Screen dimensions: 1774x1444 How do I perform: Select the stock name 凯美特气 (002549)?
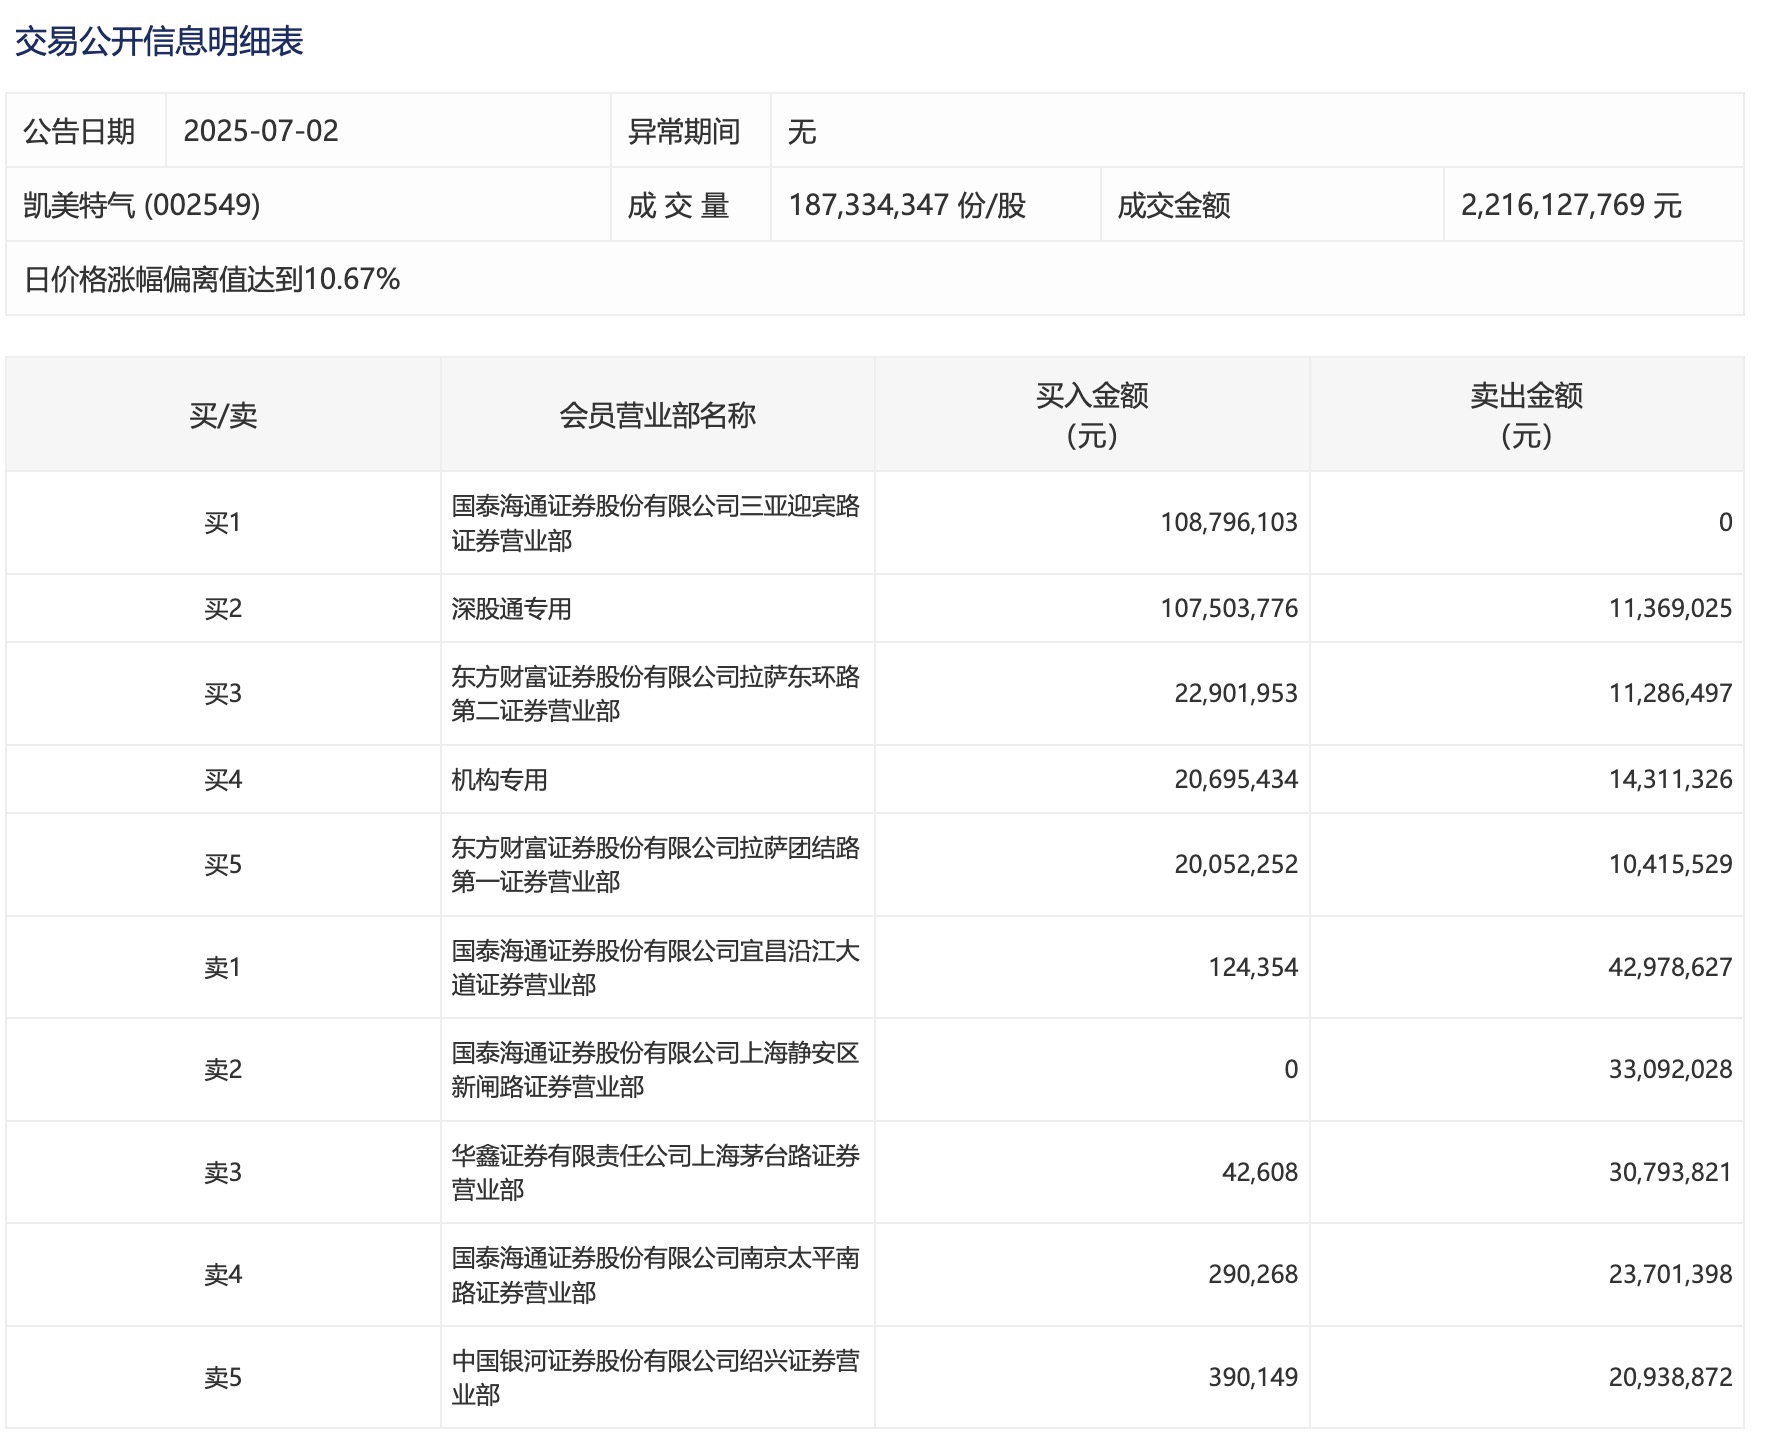tap(141, 205)
